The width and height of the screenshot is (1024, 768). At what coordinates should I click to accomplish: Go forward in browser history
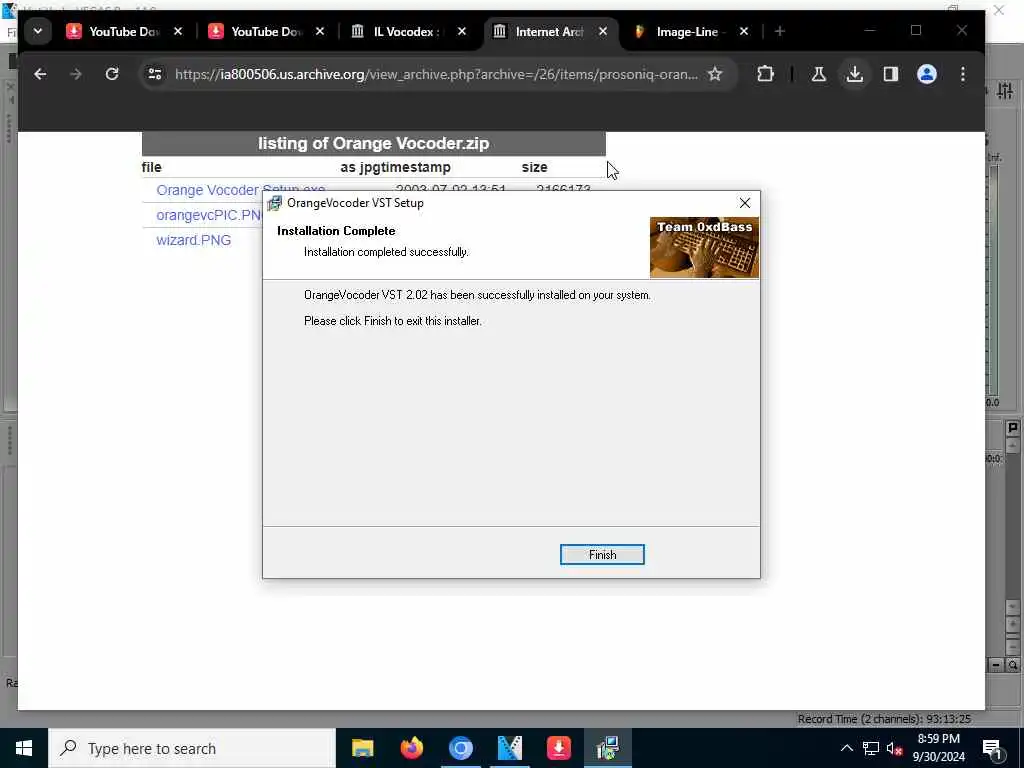pyautogui.click(x=76, y=74)
